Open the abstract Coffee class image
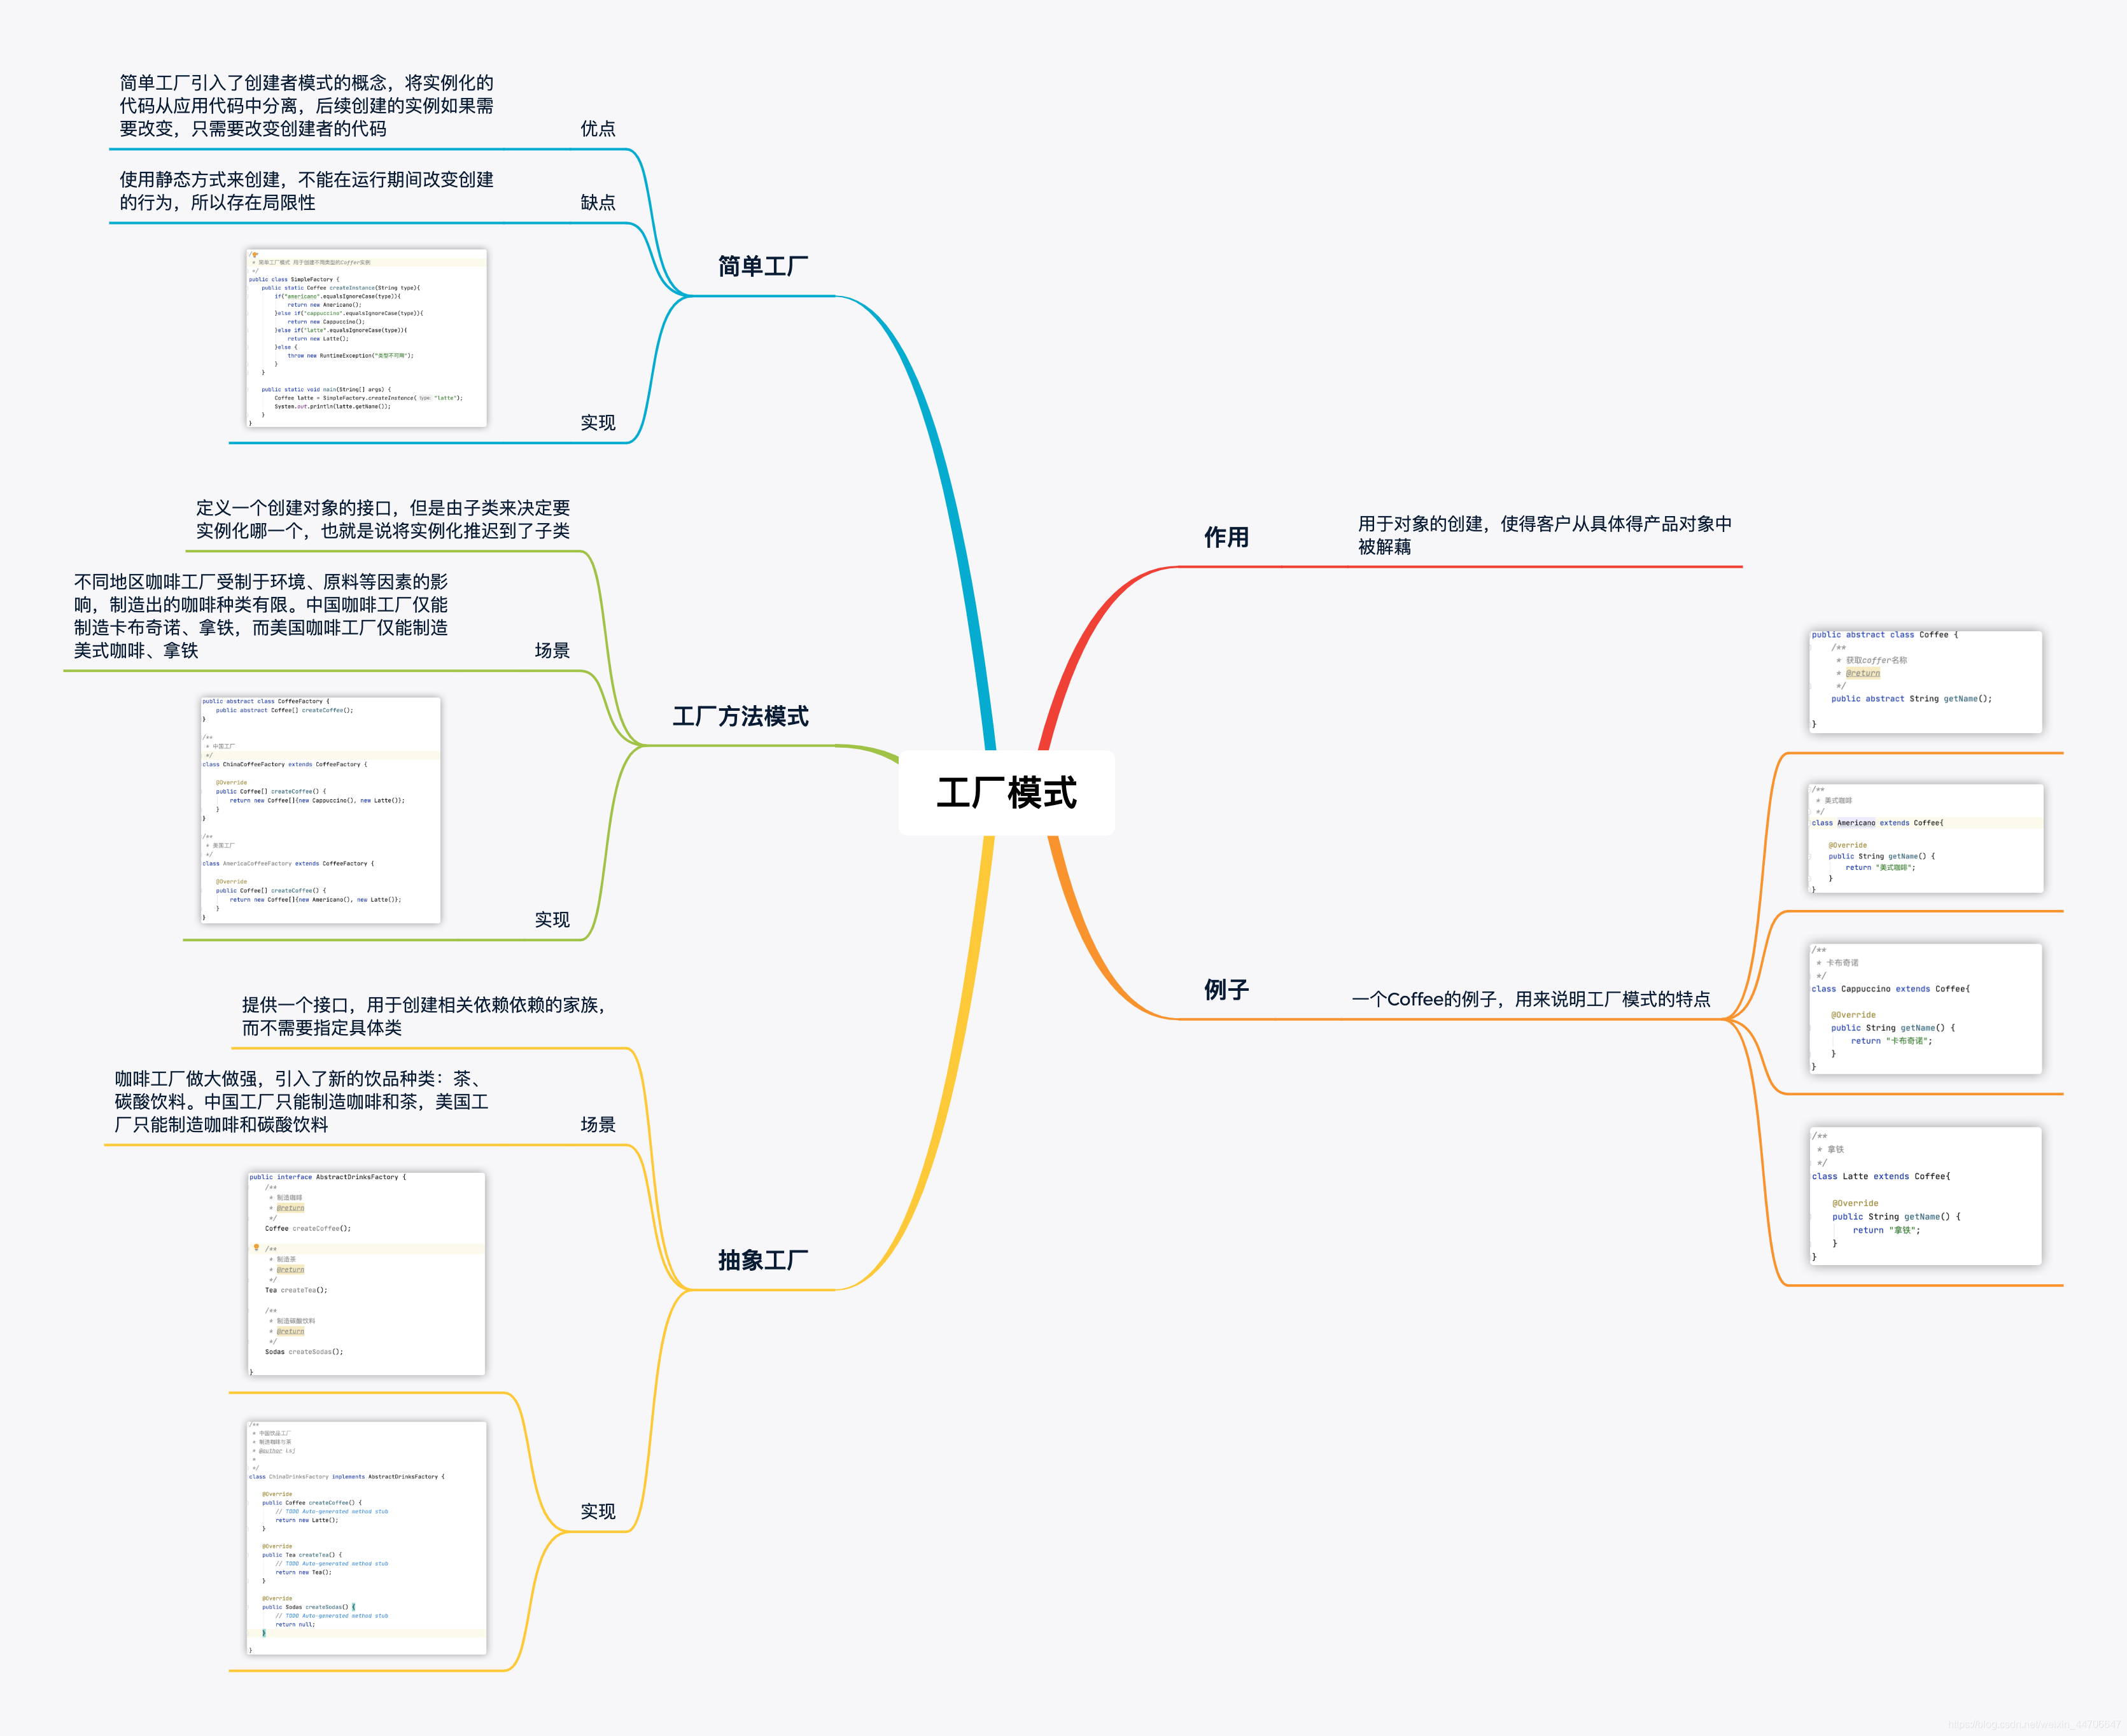This screenshot has height=1736, width=2127. click(x=1925, y=681)
